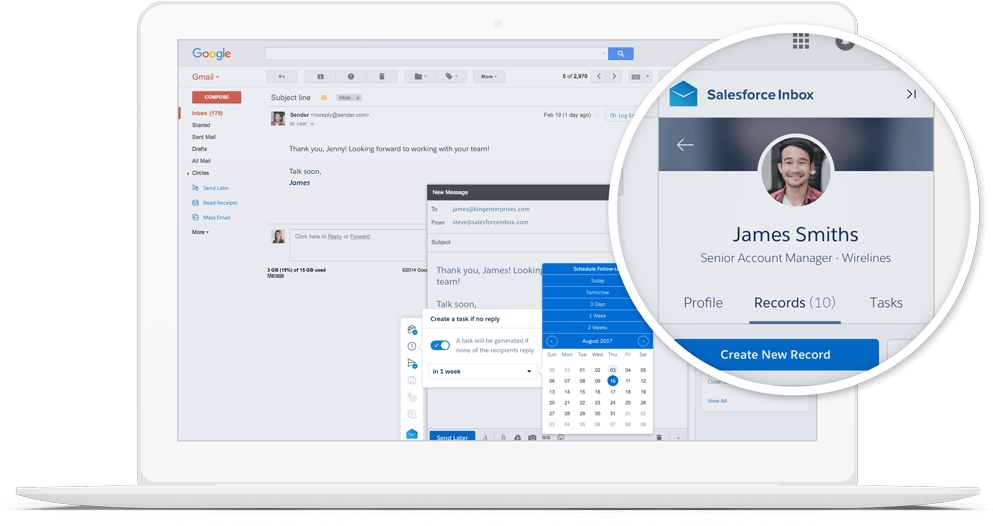Click the clock follow-up reminder icon
The image size is (993, 526).
(412, 346)
